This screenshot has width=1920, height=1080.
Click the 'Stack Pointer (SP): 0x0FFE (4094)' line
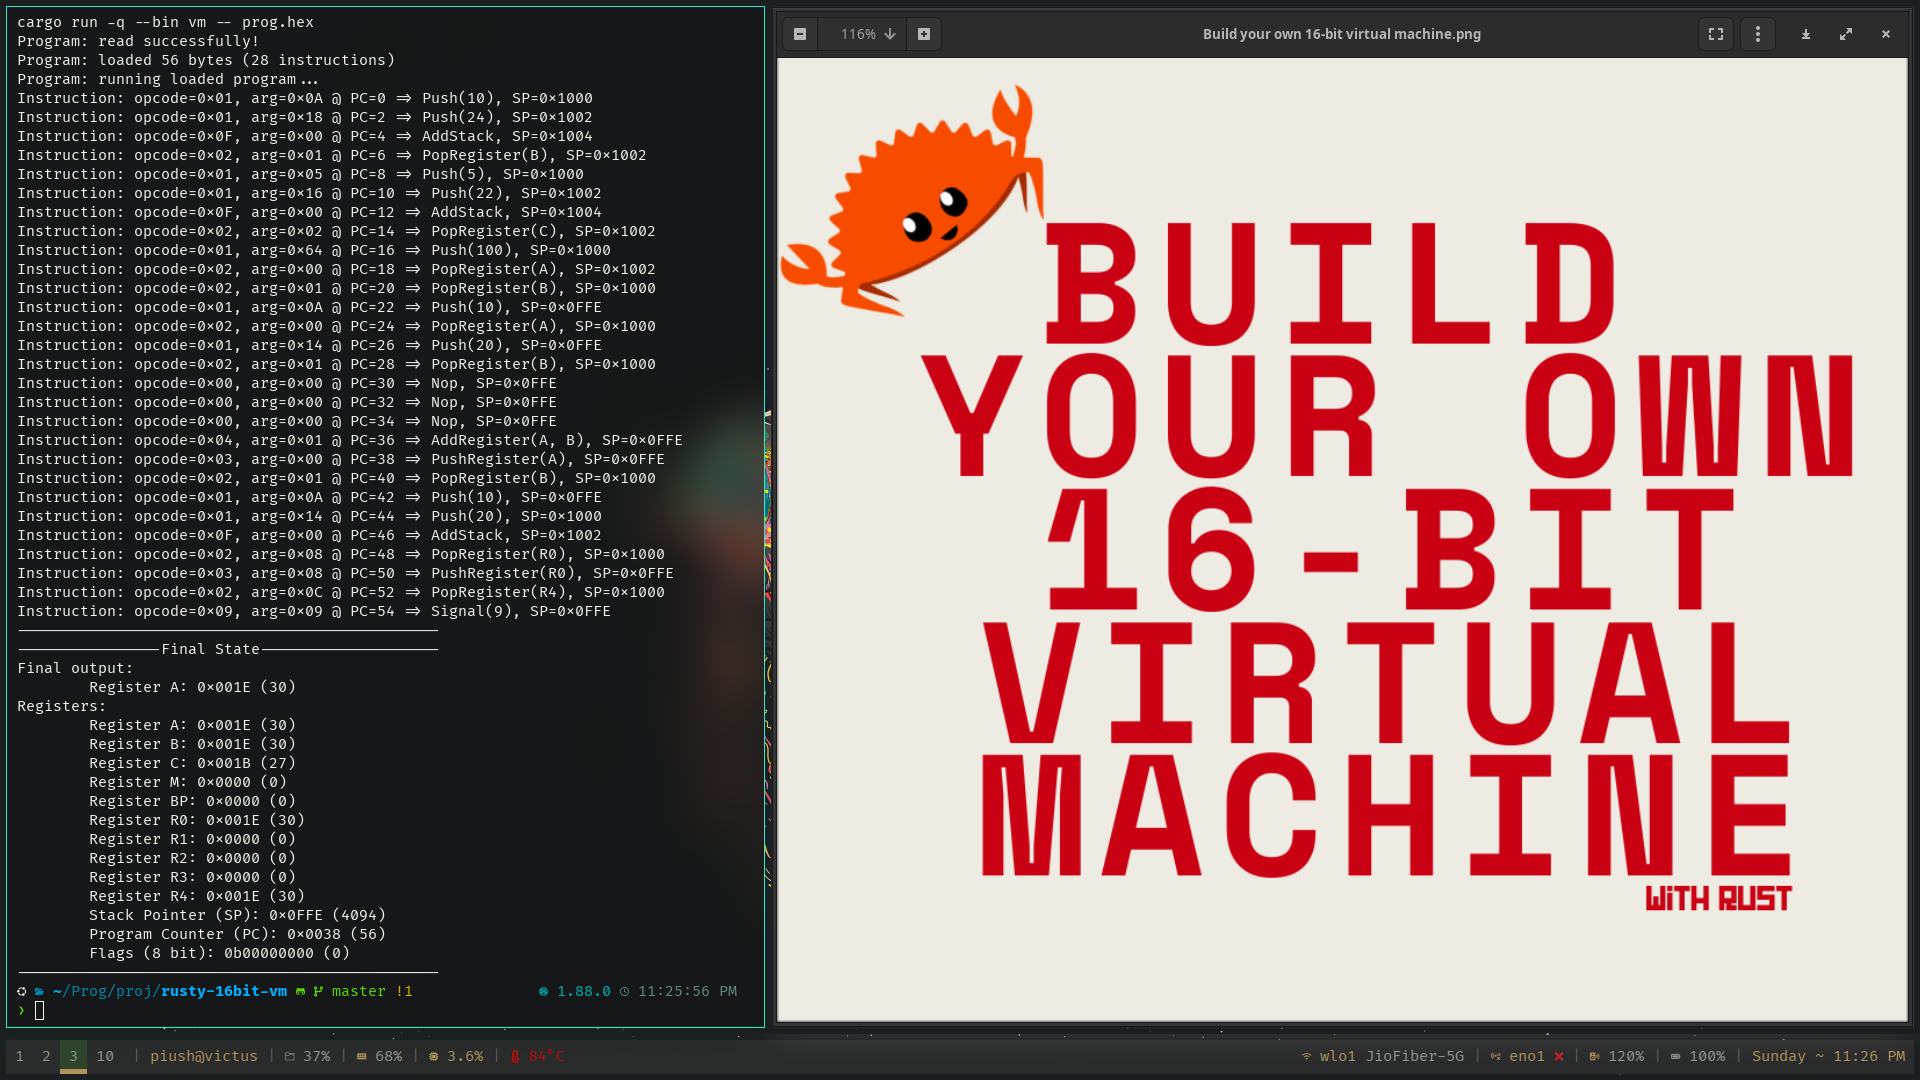click(x=237, y=915)
